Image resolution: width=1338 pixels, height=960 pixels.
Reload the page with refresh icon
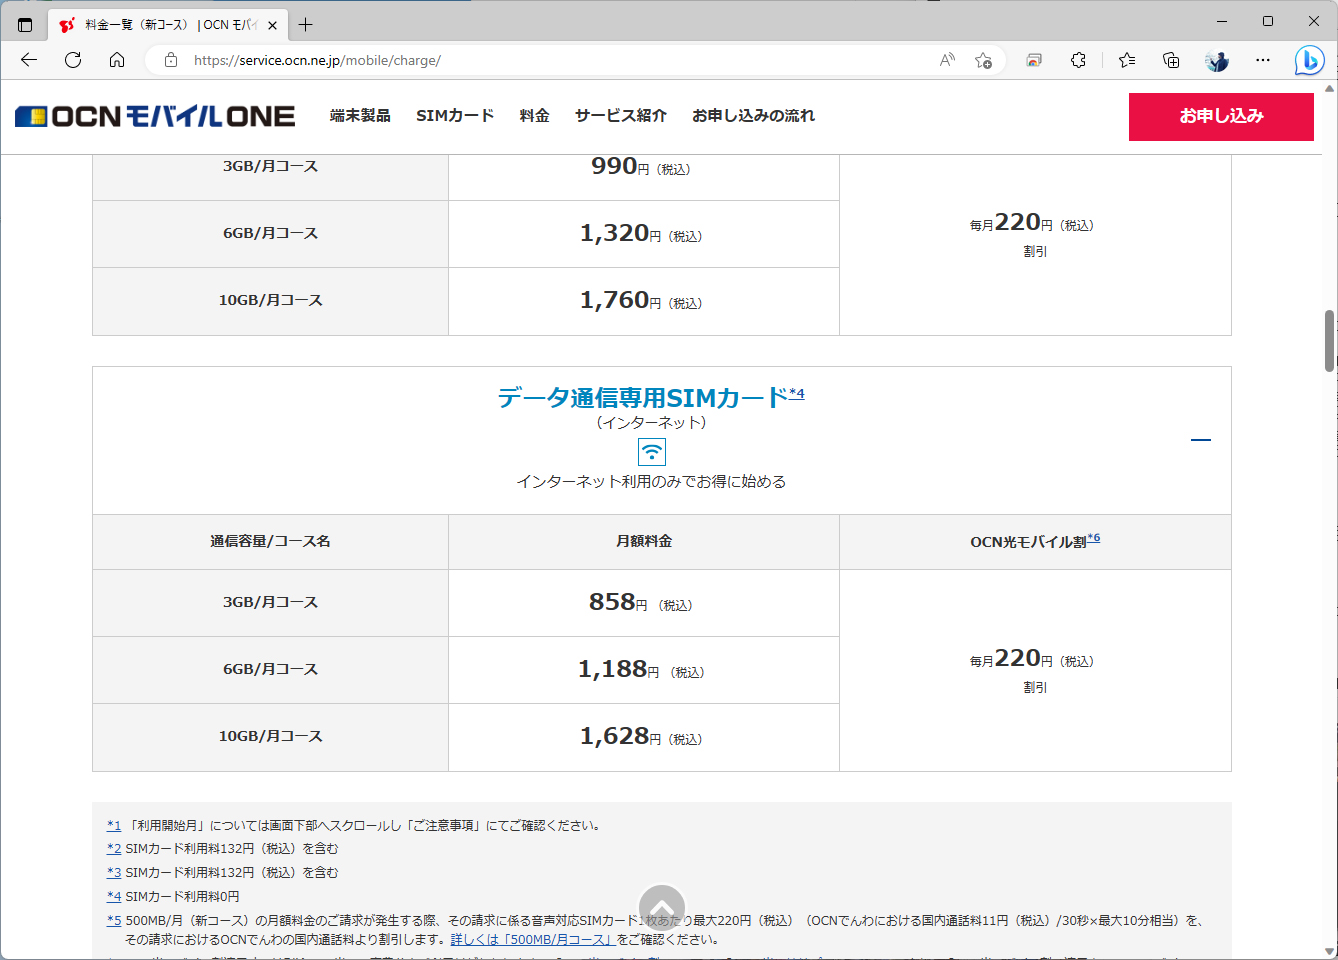coord(73,60)
